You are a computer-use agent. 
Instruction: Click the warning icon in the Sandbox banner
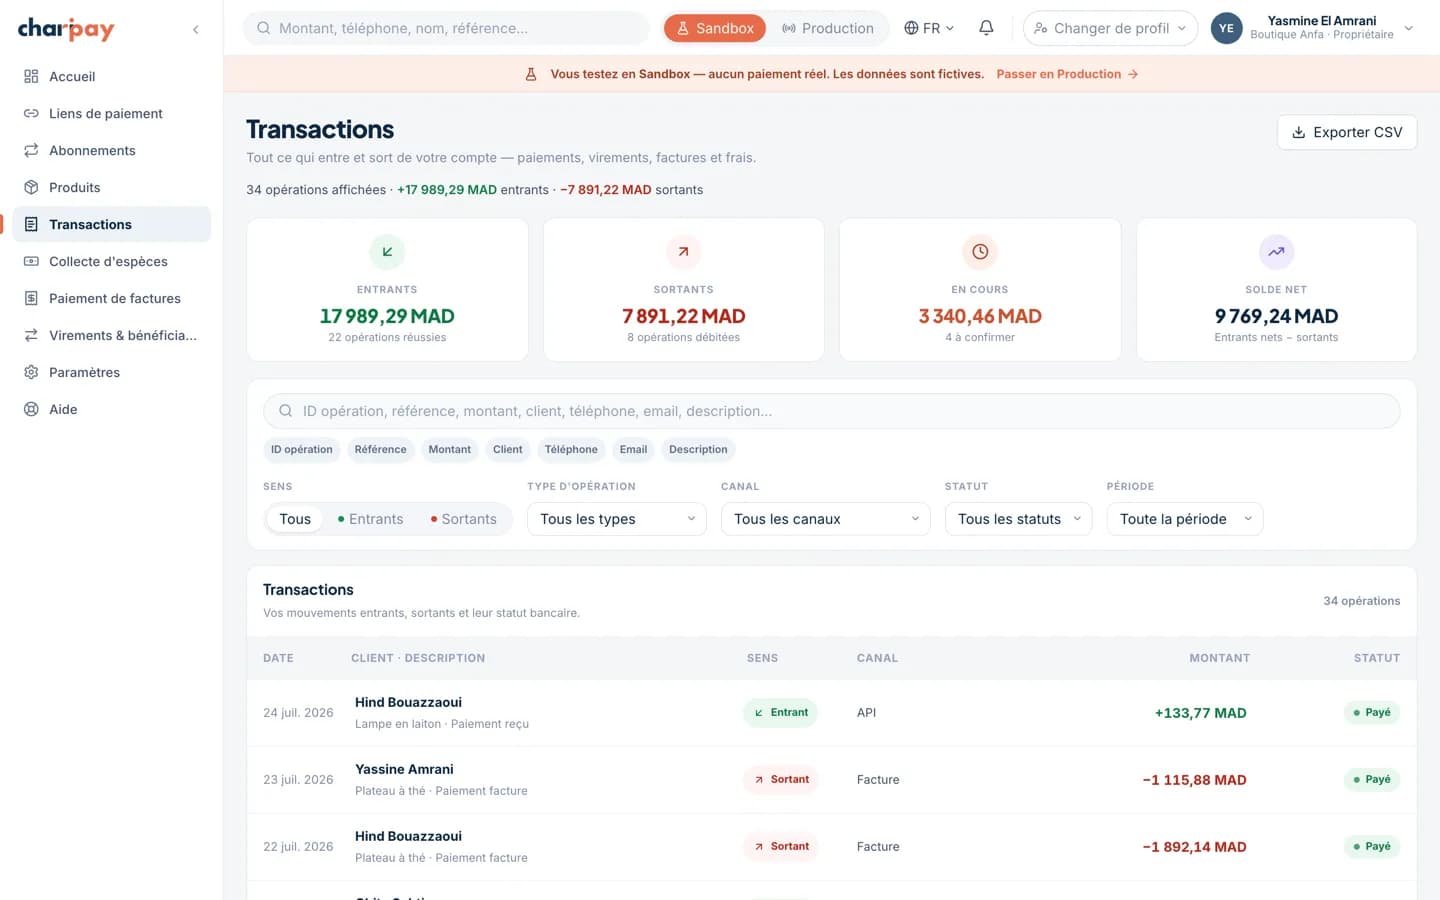tap(531, 74)
